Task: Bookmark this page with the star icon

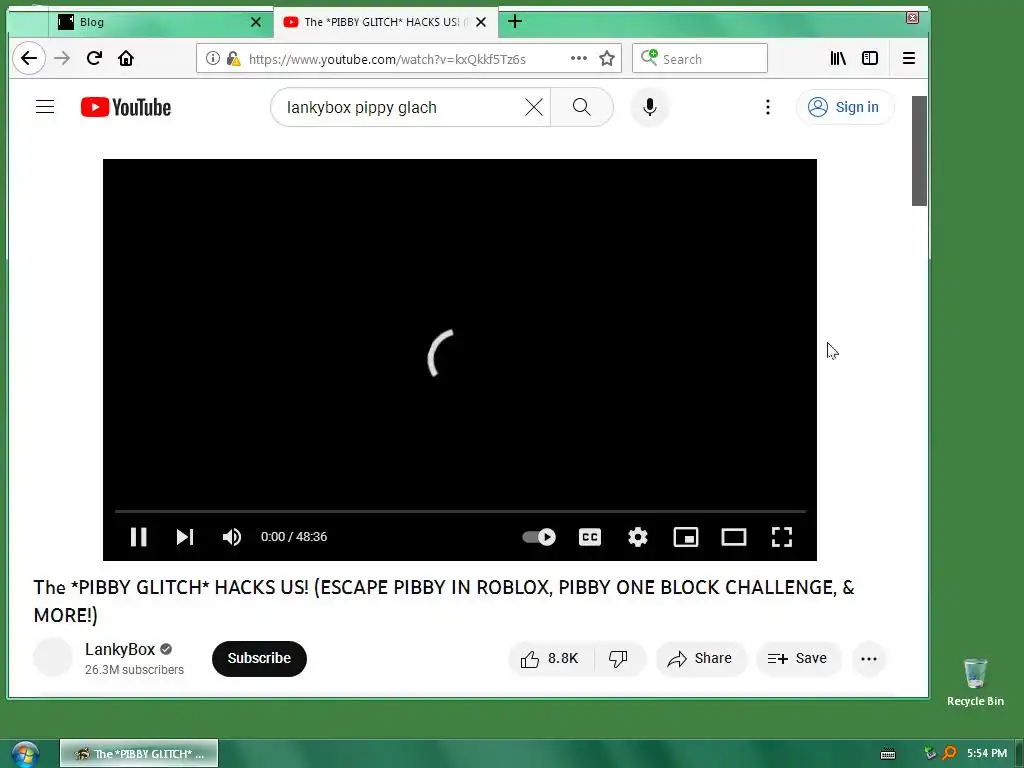Action: pos(607,58)
